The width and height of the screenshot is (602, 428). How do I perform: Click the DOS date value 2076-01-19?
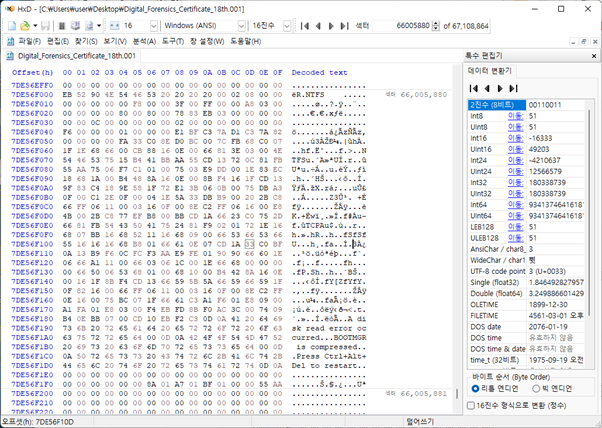[547, 327]
